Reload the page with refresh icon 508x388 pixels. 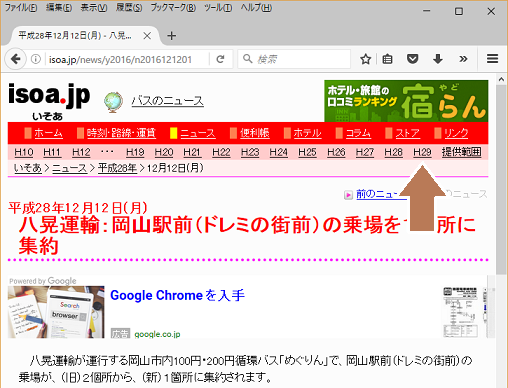point(220,59)
